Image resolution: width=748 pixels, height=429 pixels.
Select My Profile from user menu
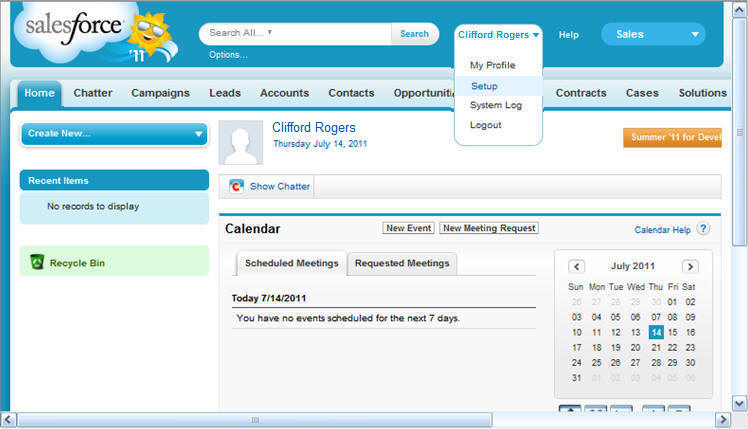tap(492, 65)
